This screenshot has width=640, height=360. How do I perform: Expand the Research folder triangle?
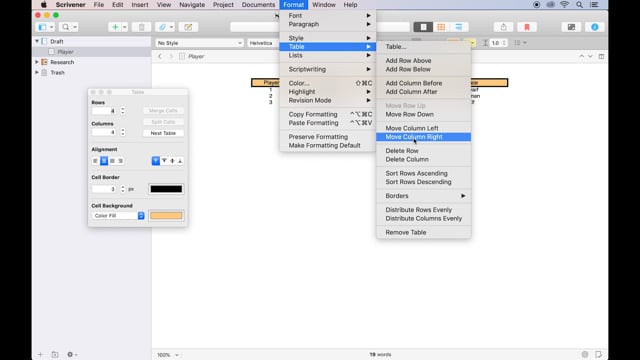pos(37,62)
